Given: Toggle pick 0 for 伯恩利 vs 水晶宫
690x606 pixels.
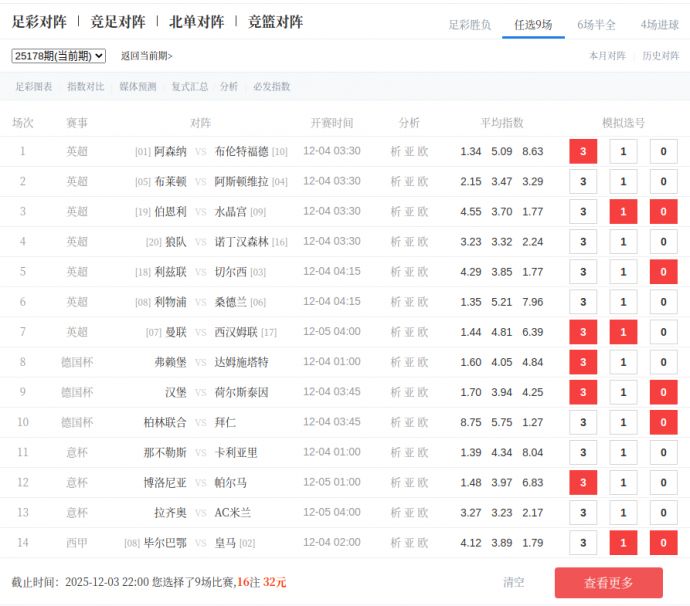Looking at the screenshot, I should pos(663,212).
